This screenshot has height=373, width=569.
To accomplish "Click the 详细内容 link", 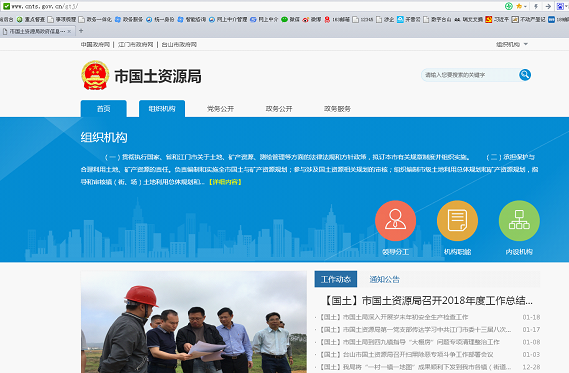I will click(x=225, y=182).
